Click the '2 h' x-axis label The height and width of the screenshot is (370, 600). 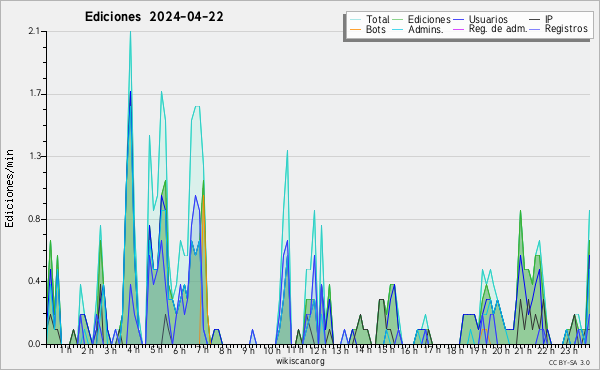pos(87,350)
